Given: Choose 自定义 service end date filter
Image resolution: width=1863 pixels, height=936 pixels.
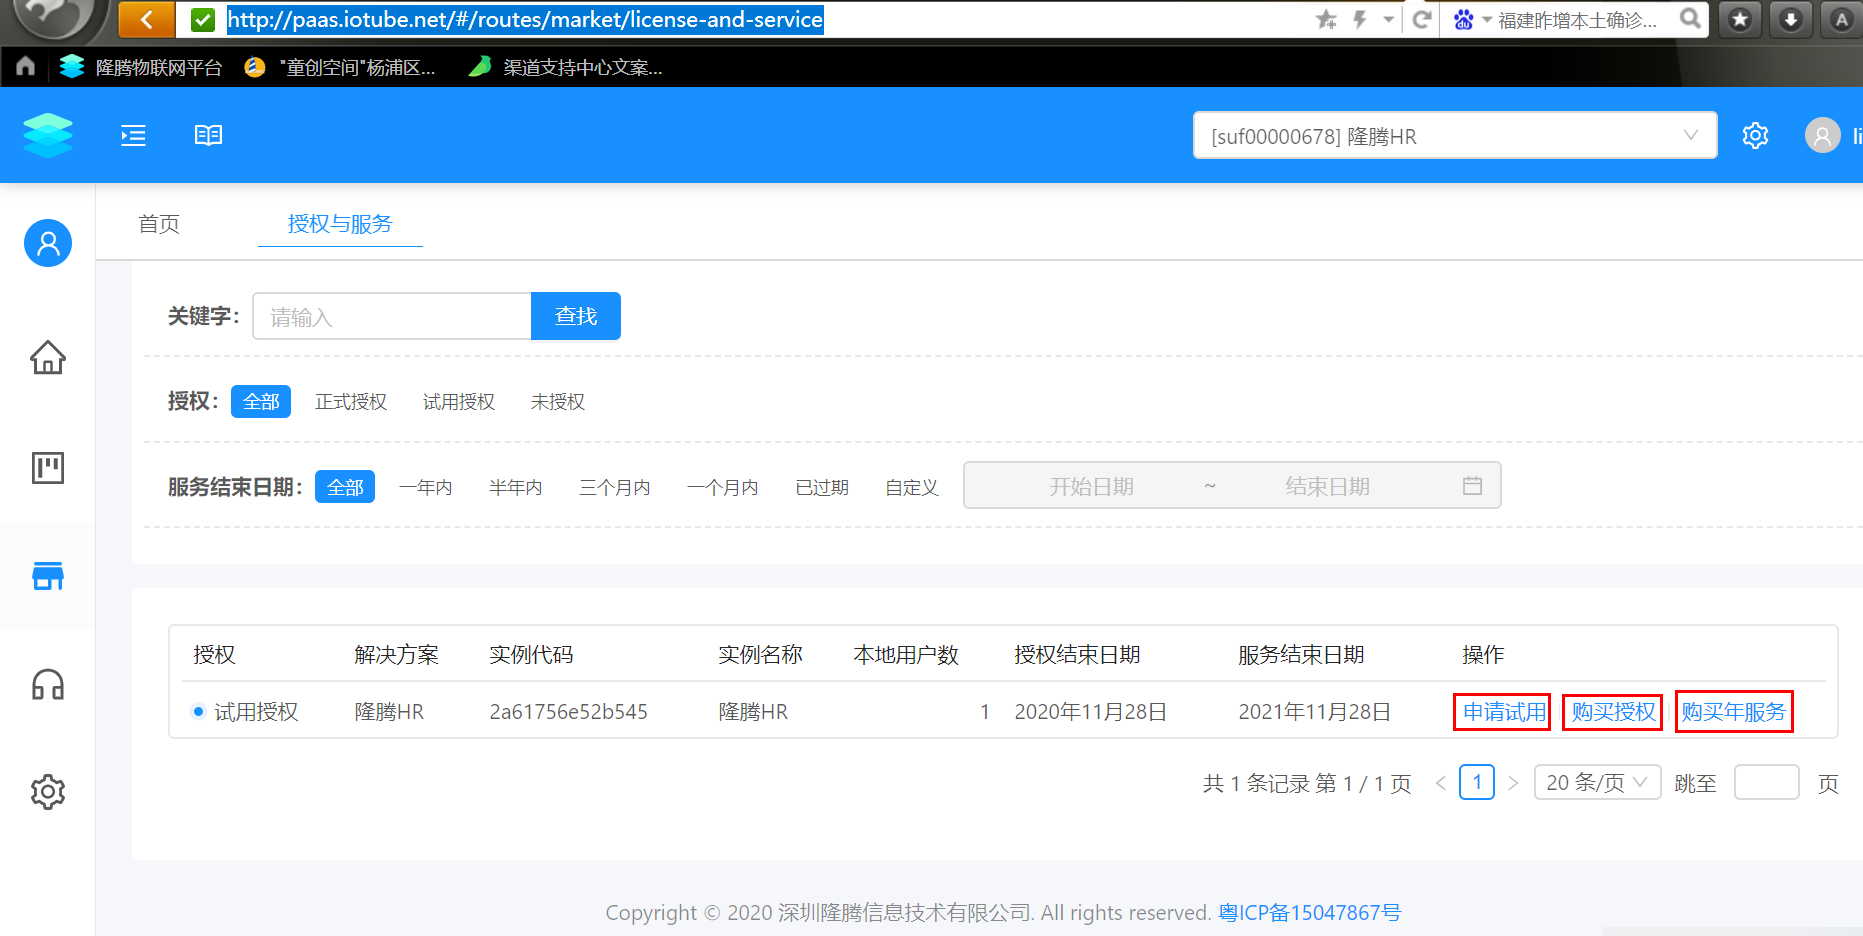Looking at the screenshot, I should tap(912, 487).
